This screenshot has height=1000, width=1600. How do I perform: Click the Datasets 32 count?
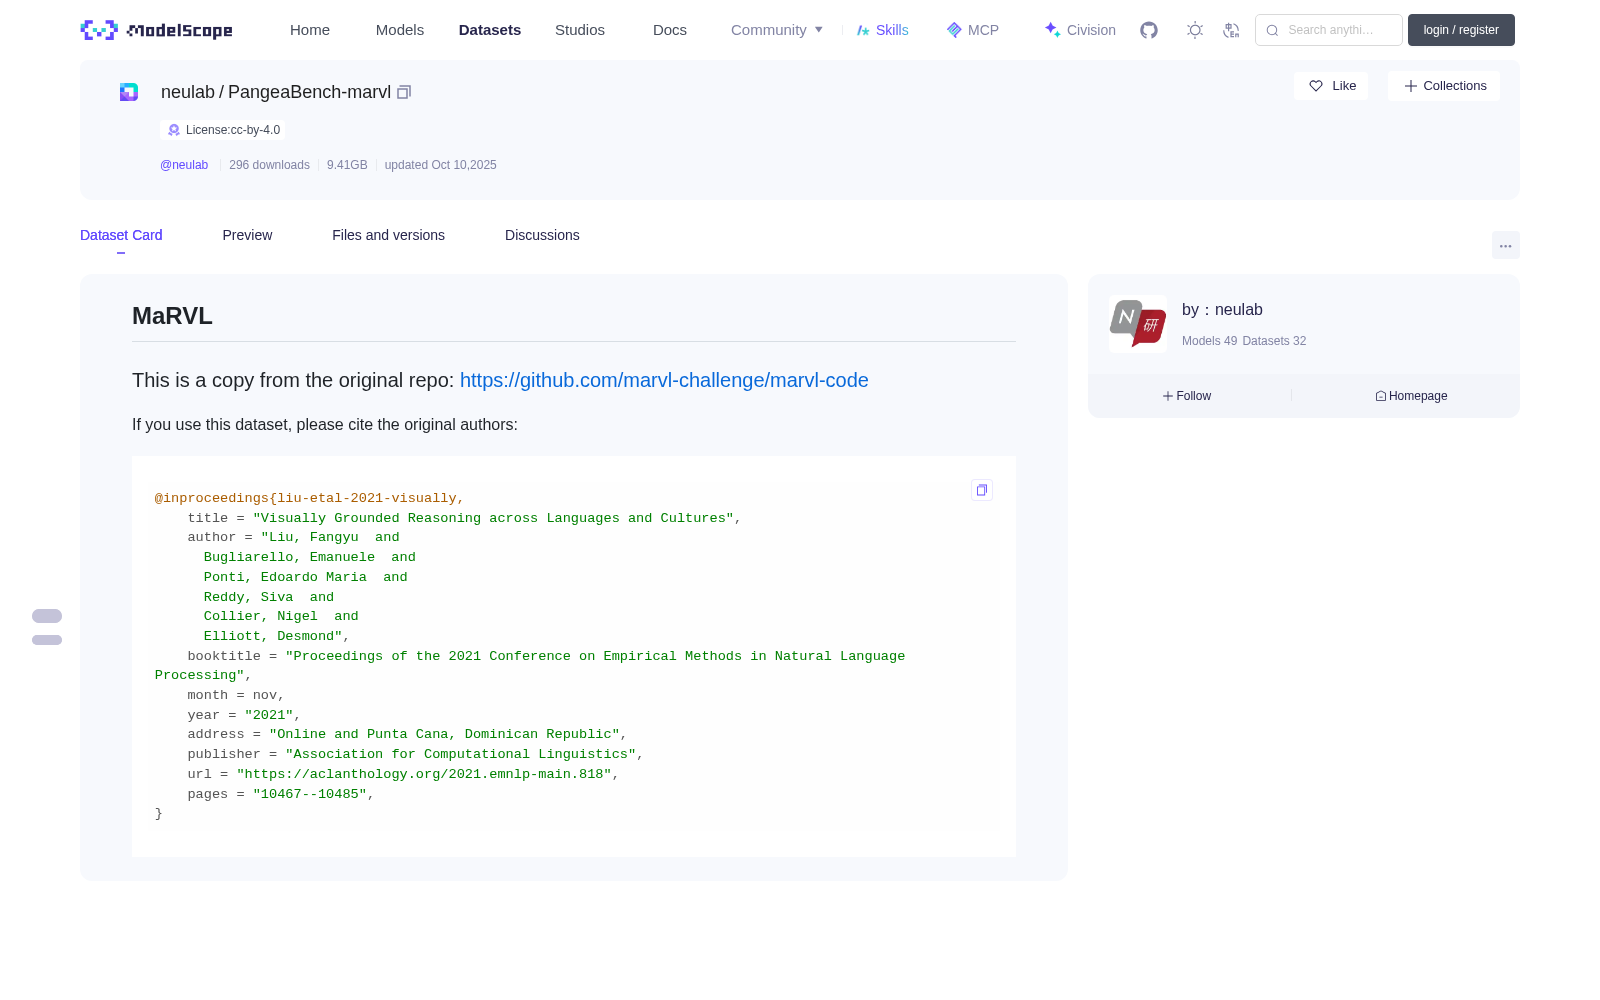[x=1274, y=341]
